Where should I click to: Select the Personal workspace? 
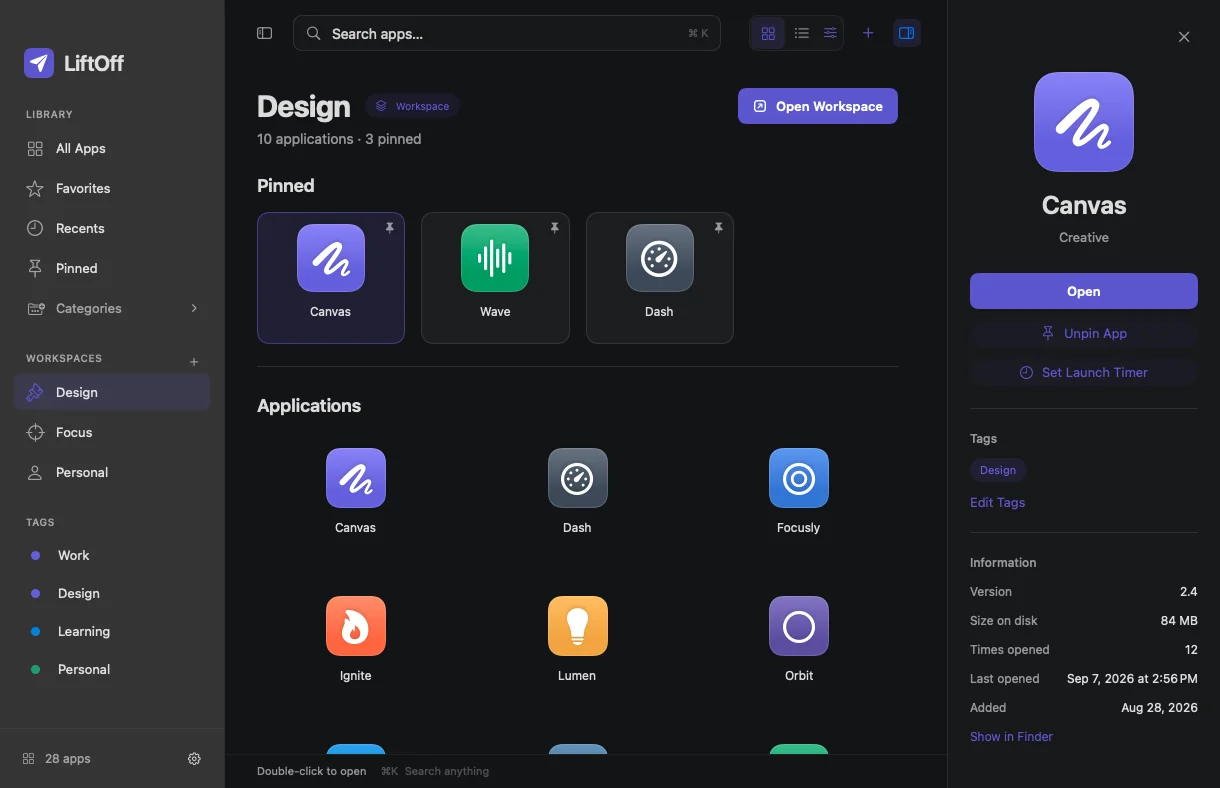[112, 472]
